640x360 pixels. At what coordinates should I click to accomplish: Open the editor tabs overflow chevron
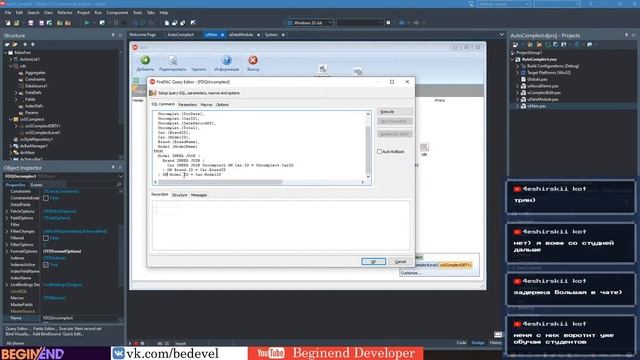coord(502,35)
